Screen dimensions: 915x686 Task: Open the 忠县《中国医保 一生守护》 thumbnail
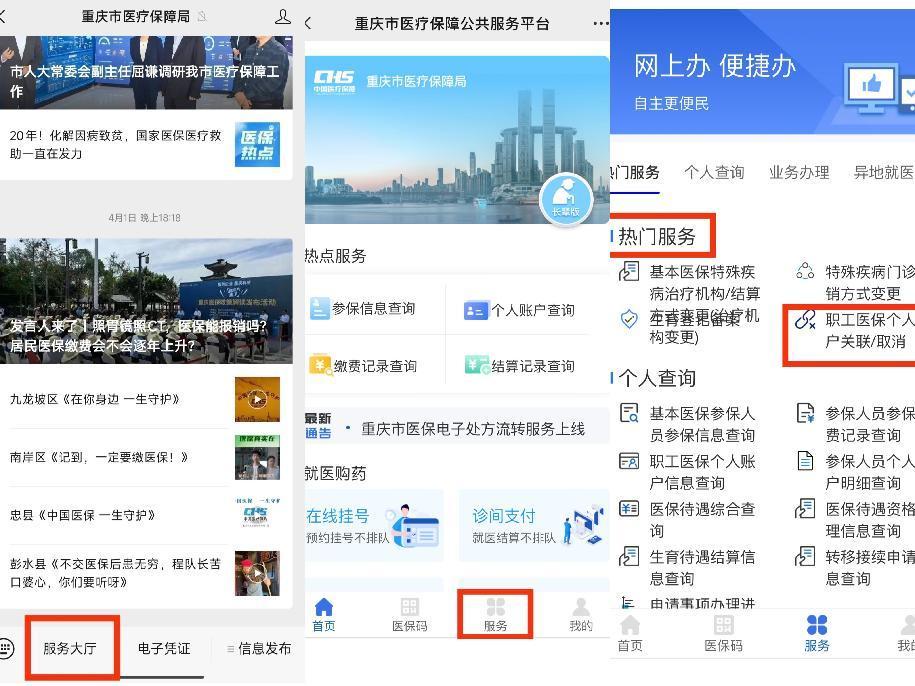pos(257,515)
